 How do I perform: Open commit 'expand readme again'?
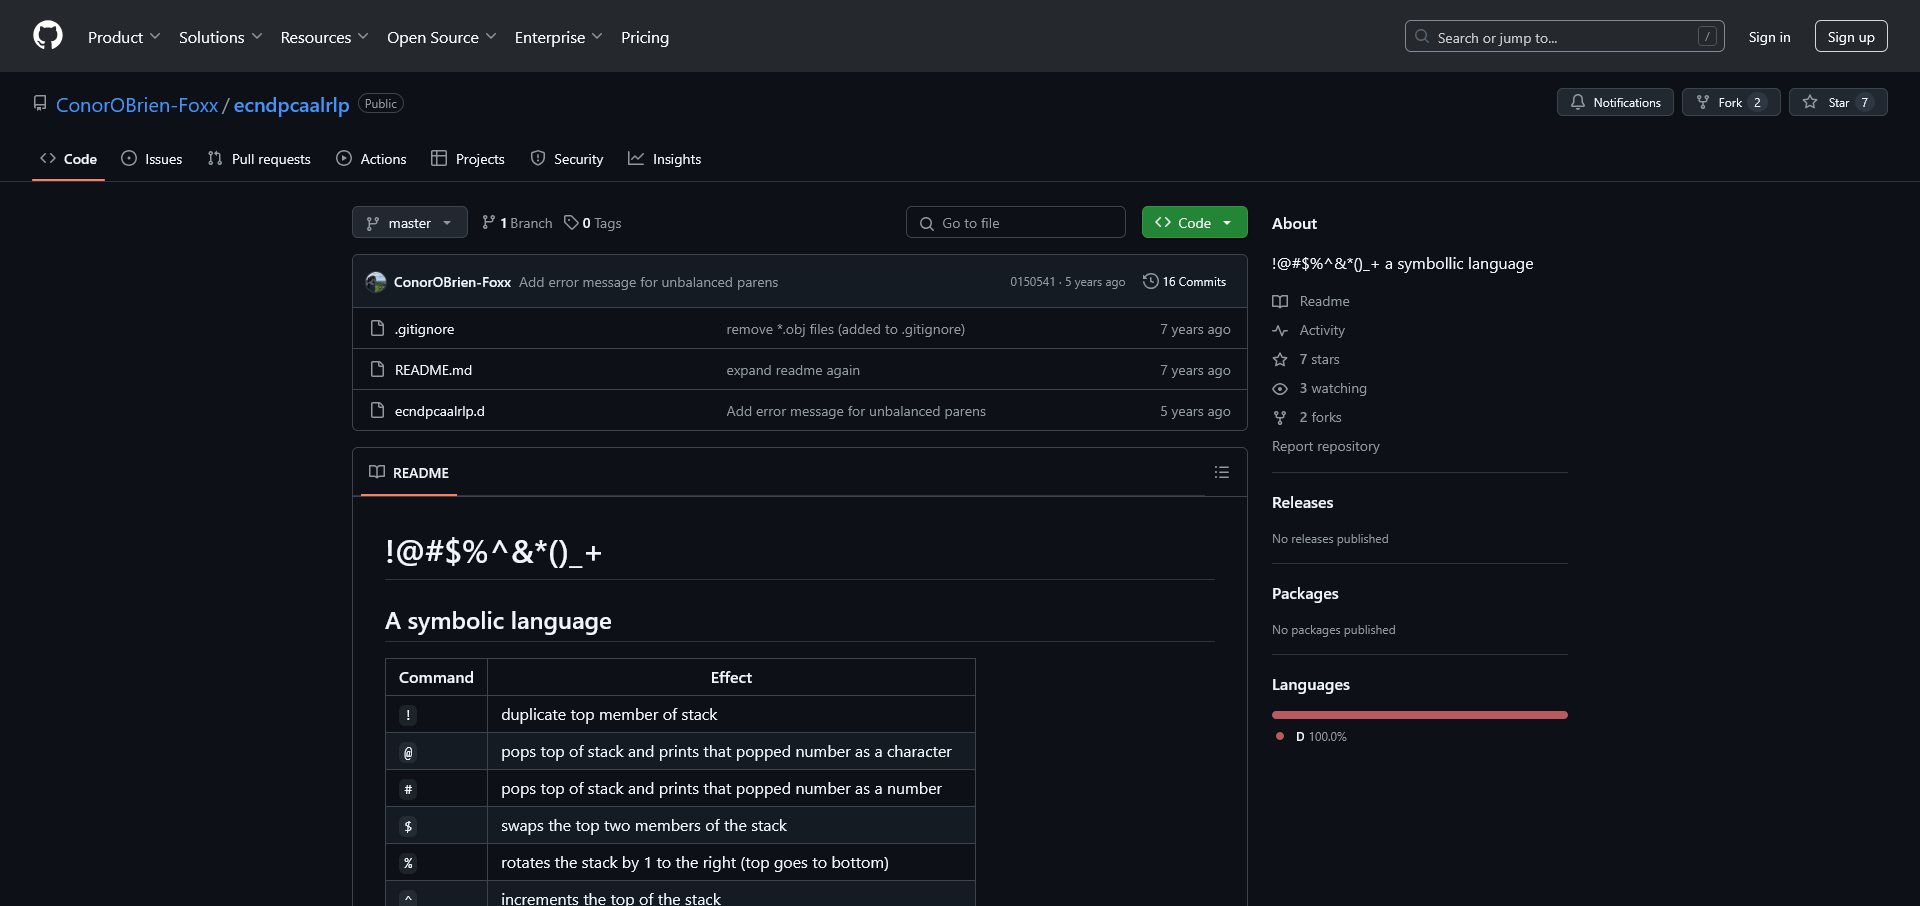(x=793, y=370)
